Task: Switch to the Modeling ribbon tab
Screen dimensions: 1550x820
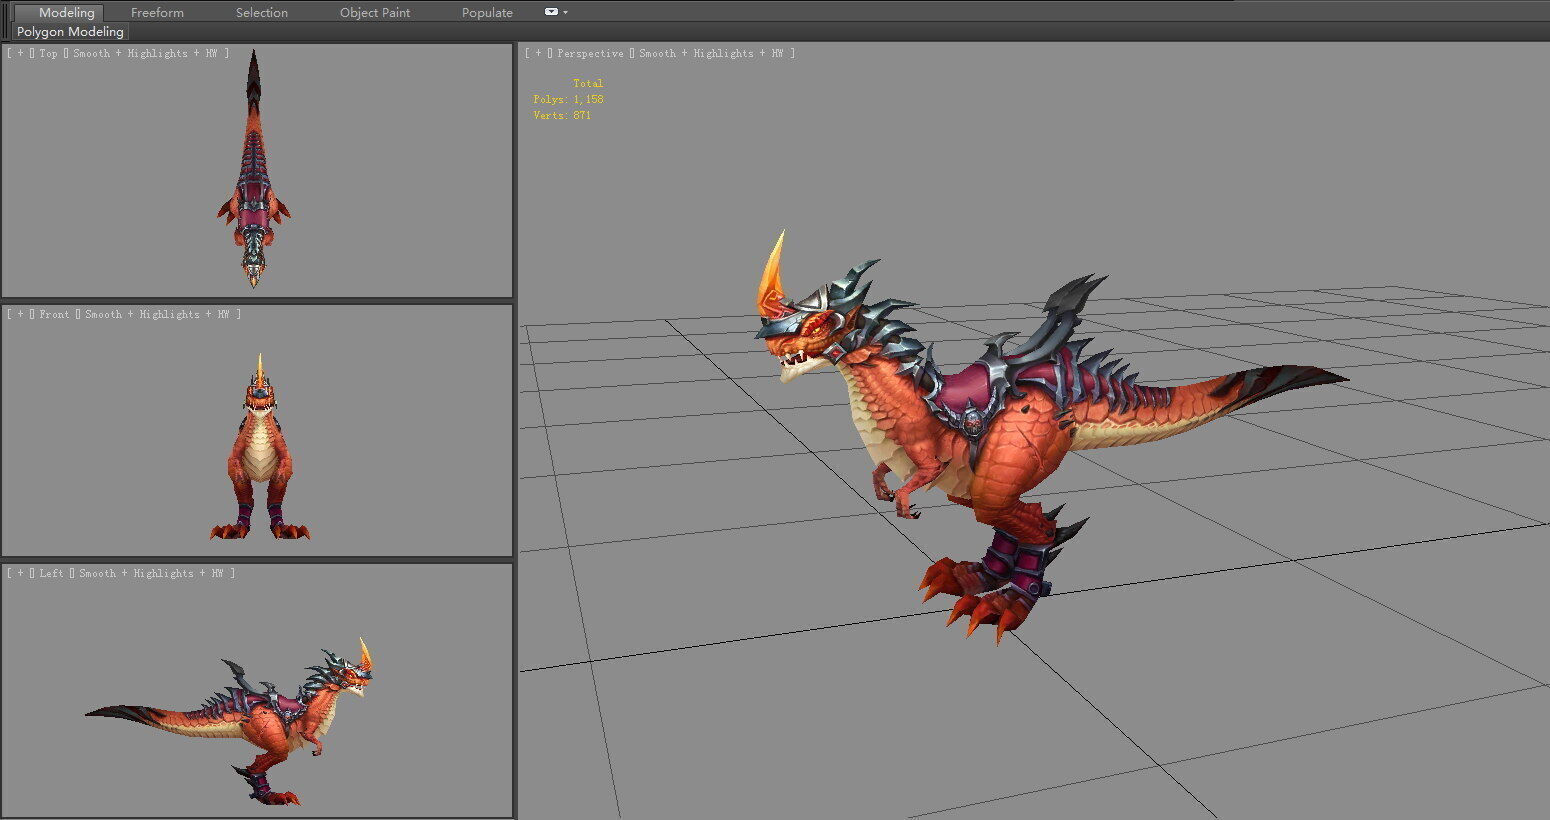Action: point(66,12)
